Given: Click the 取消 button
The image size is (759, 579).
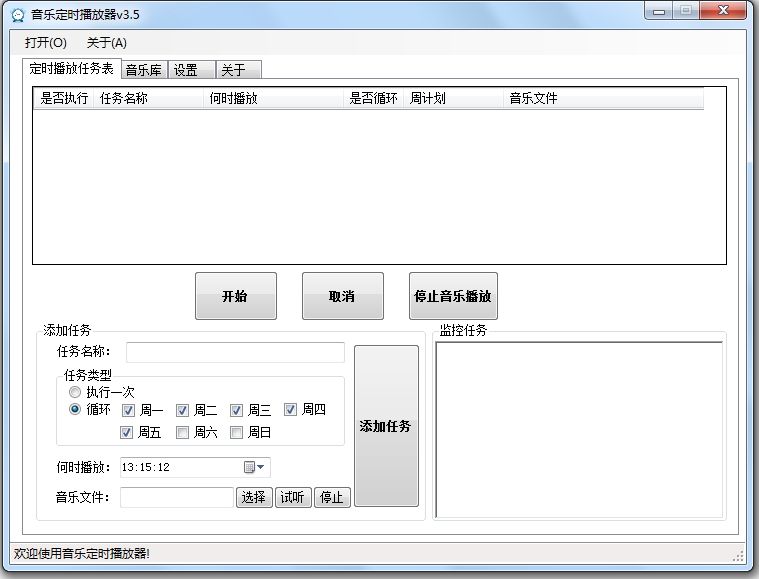Looking at the screenshot, I should point(343,296).
